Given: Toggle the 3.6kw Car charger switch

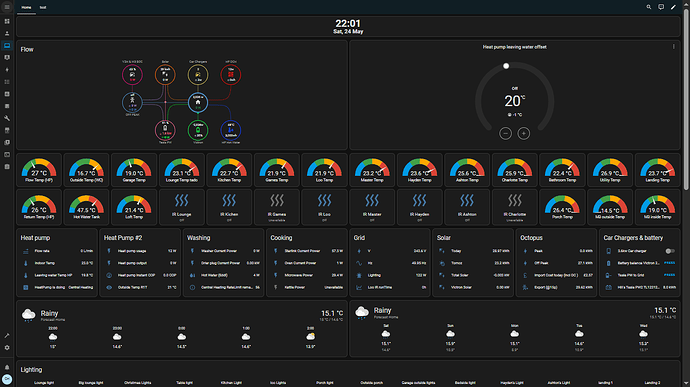Looking at the screenshot, I should click(x=670, y=251).
